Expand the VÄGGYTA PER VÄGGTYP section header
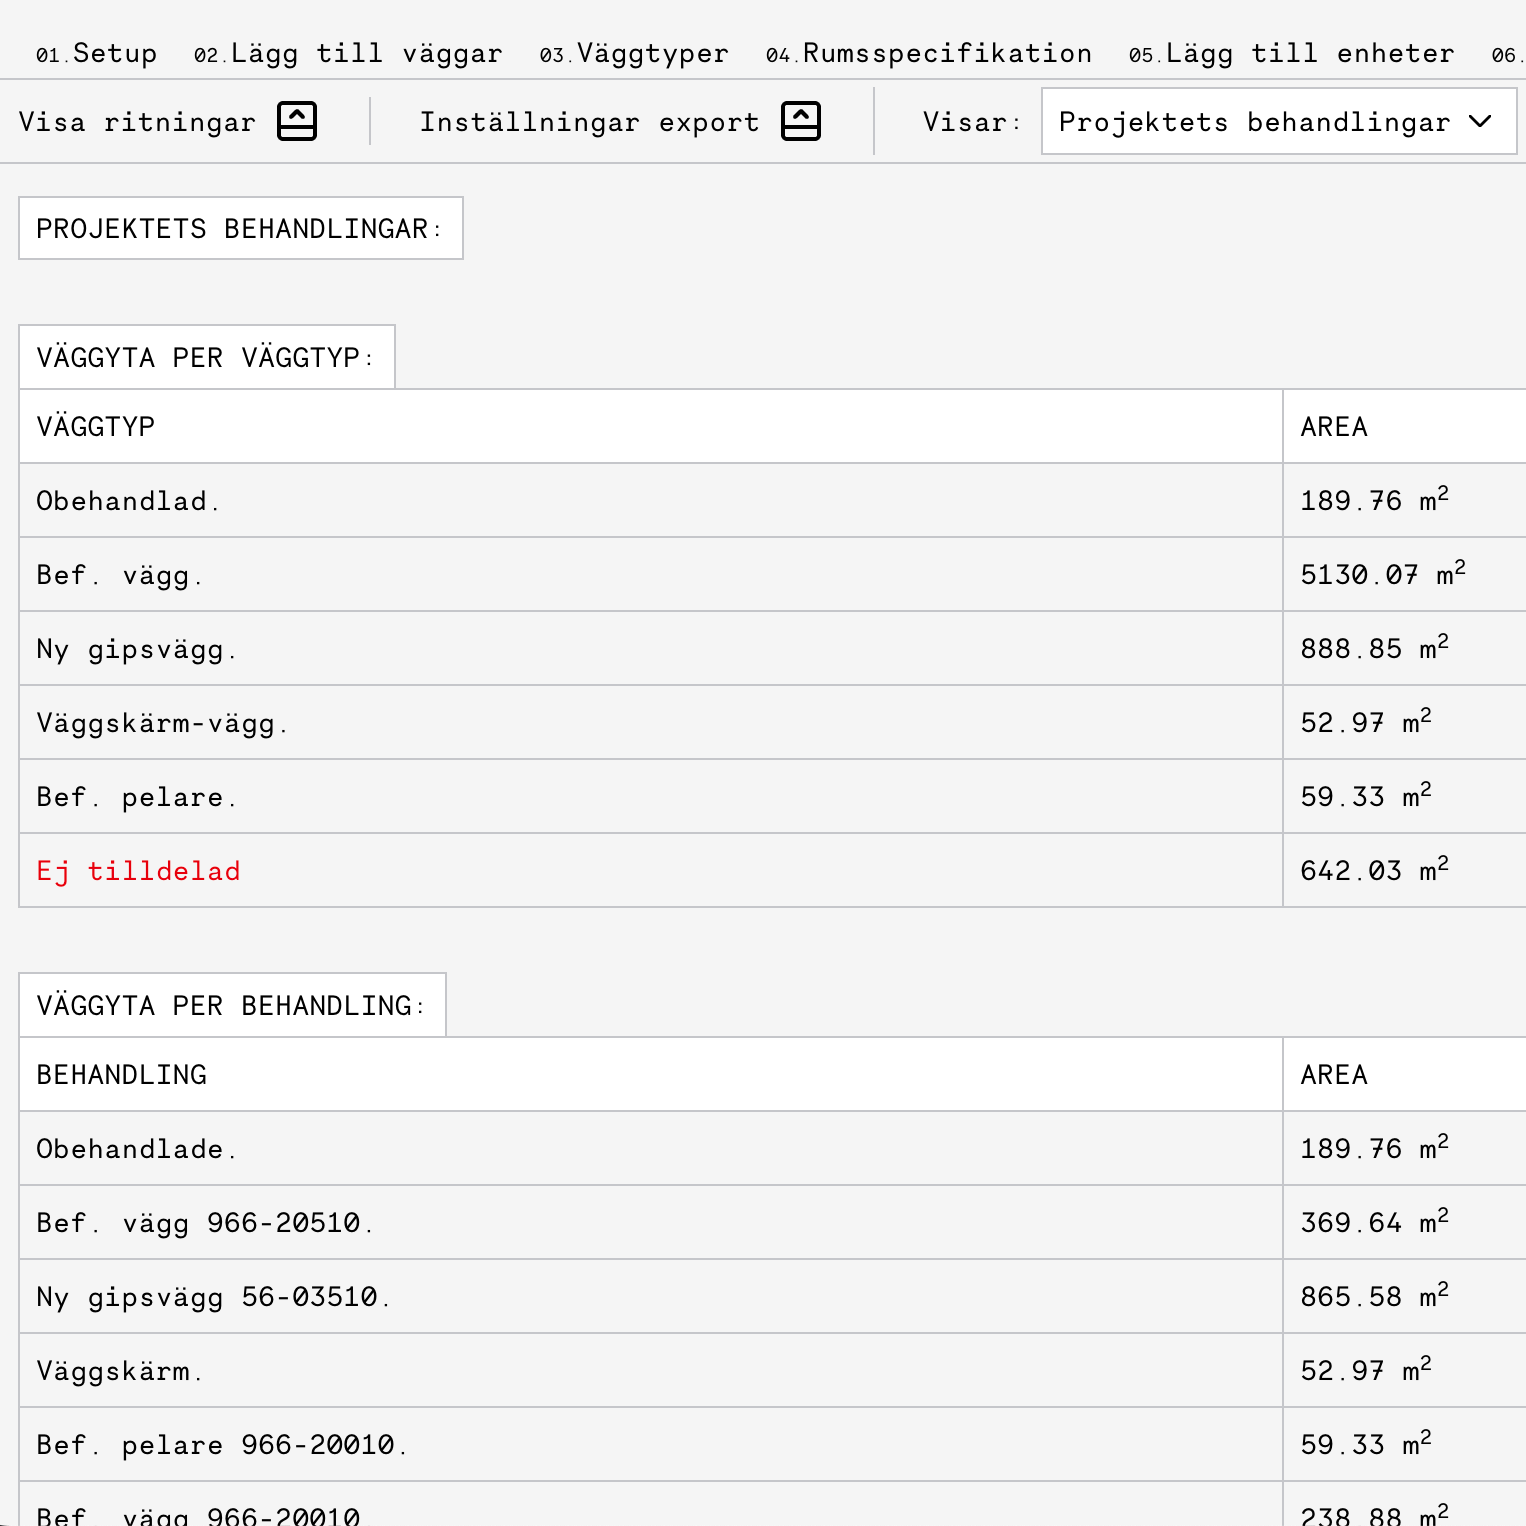 tap(205, 357)
